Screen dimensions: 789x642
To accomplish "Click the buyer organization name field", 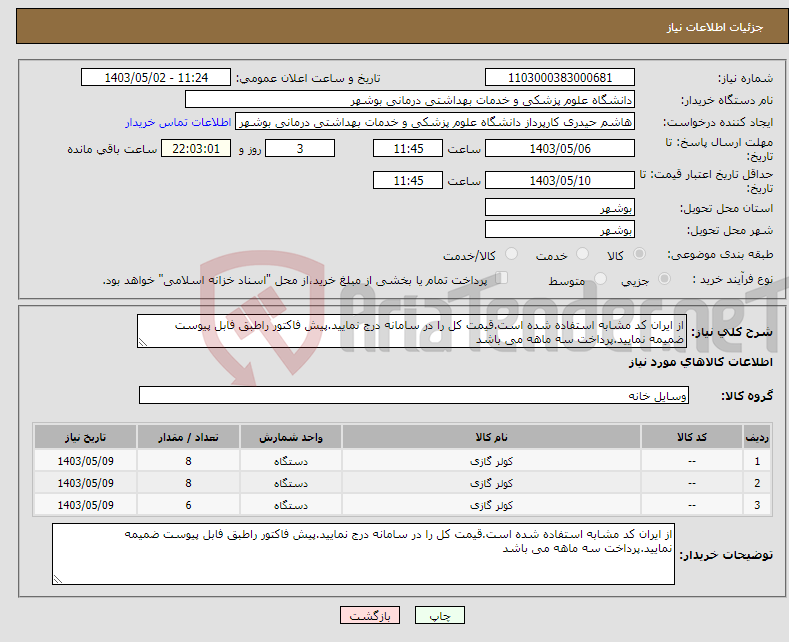I will (x=410, y=100).
